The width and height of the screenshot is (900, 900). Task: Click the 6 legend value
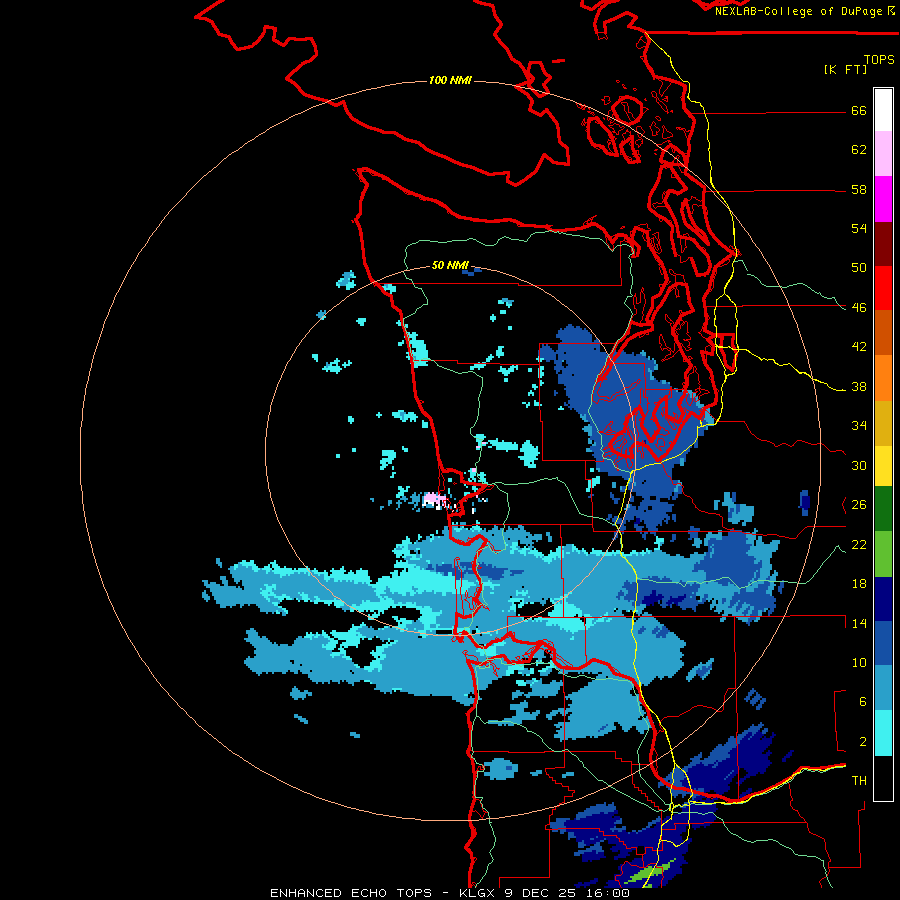(x=862, y=702)
